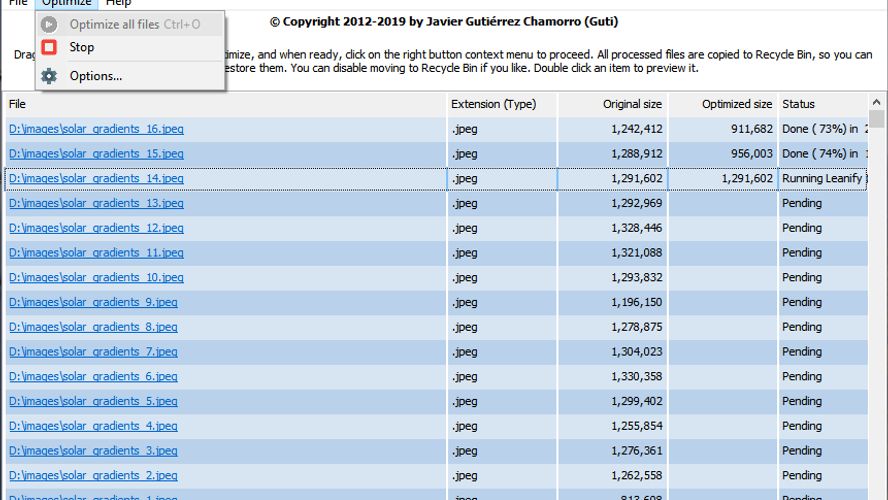
Task: Click the vertical scrollbar thumb
Action: 877,120
